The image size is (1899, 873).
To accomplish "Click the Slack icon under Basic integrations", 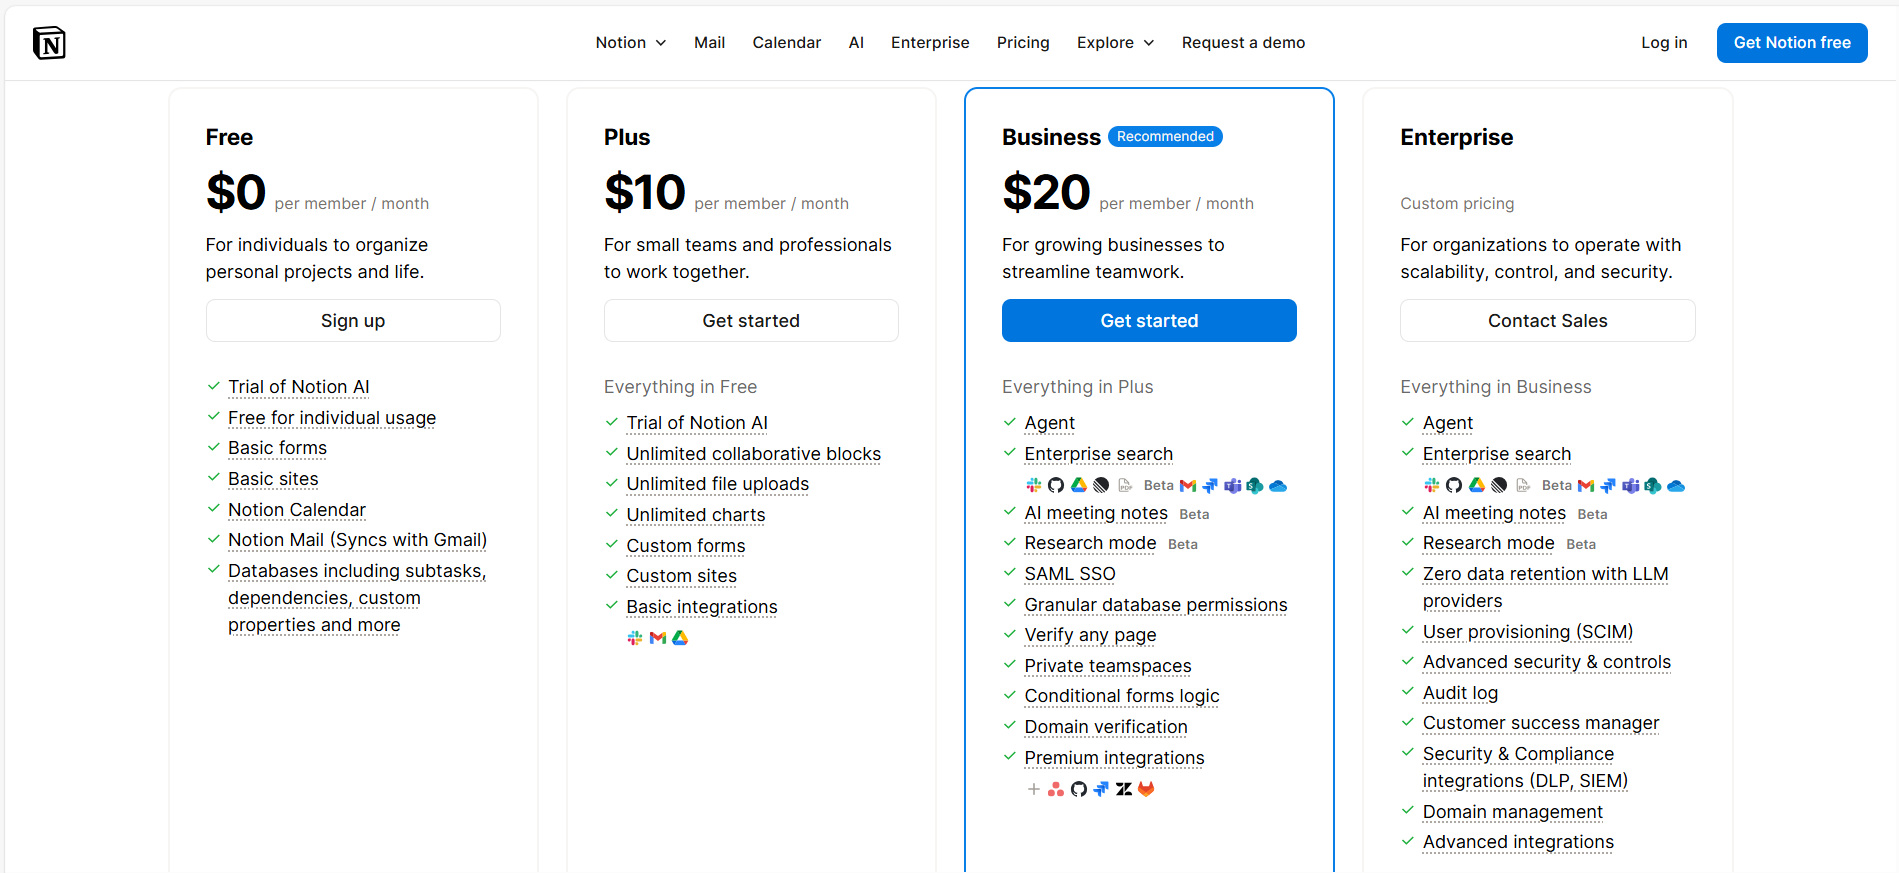I will click(x=635, y=638).
